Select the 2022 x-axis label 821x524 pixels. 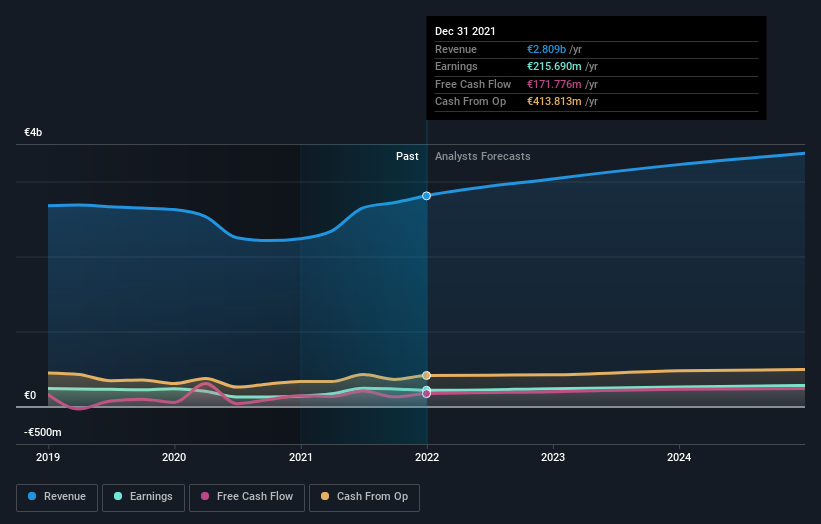pyautogui.click(x=427, y=457)
